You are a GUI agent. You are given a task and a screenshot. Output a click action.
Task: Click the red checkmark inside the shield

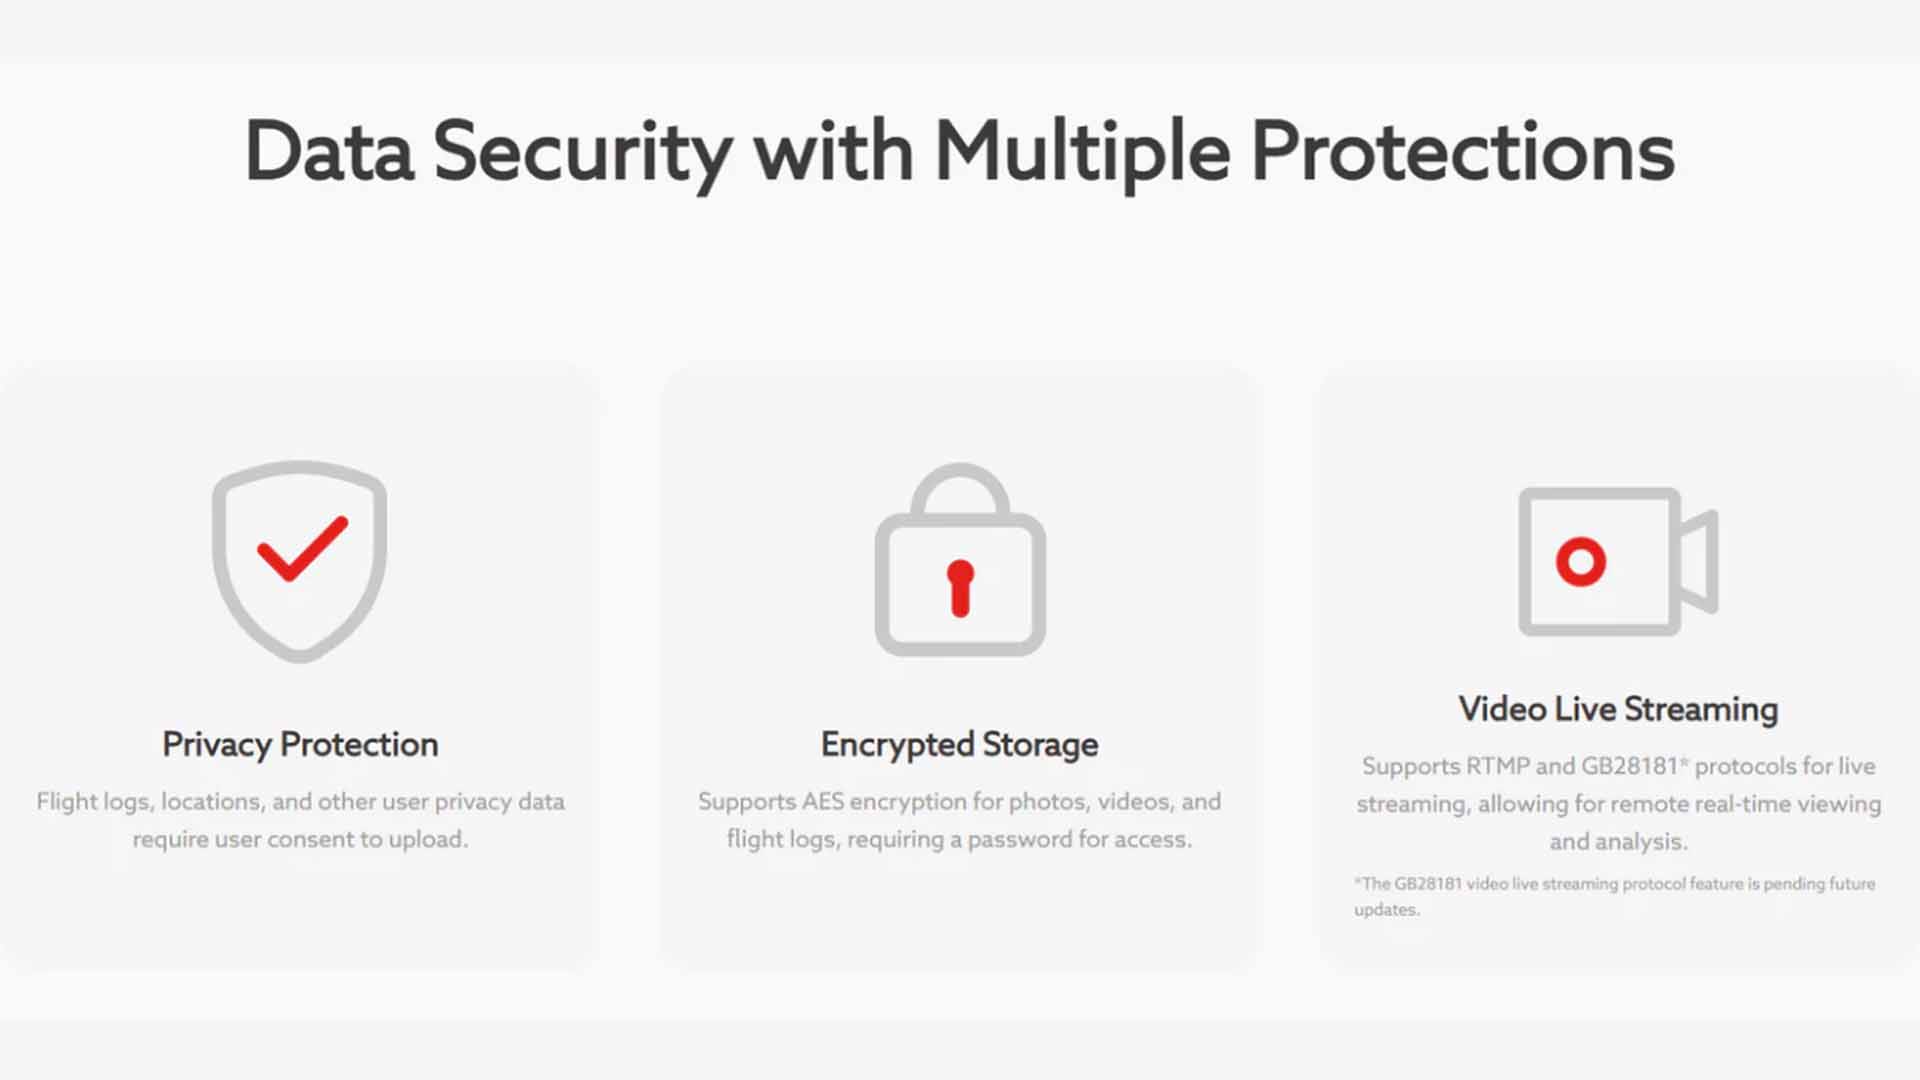click(303, 549)
